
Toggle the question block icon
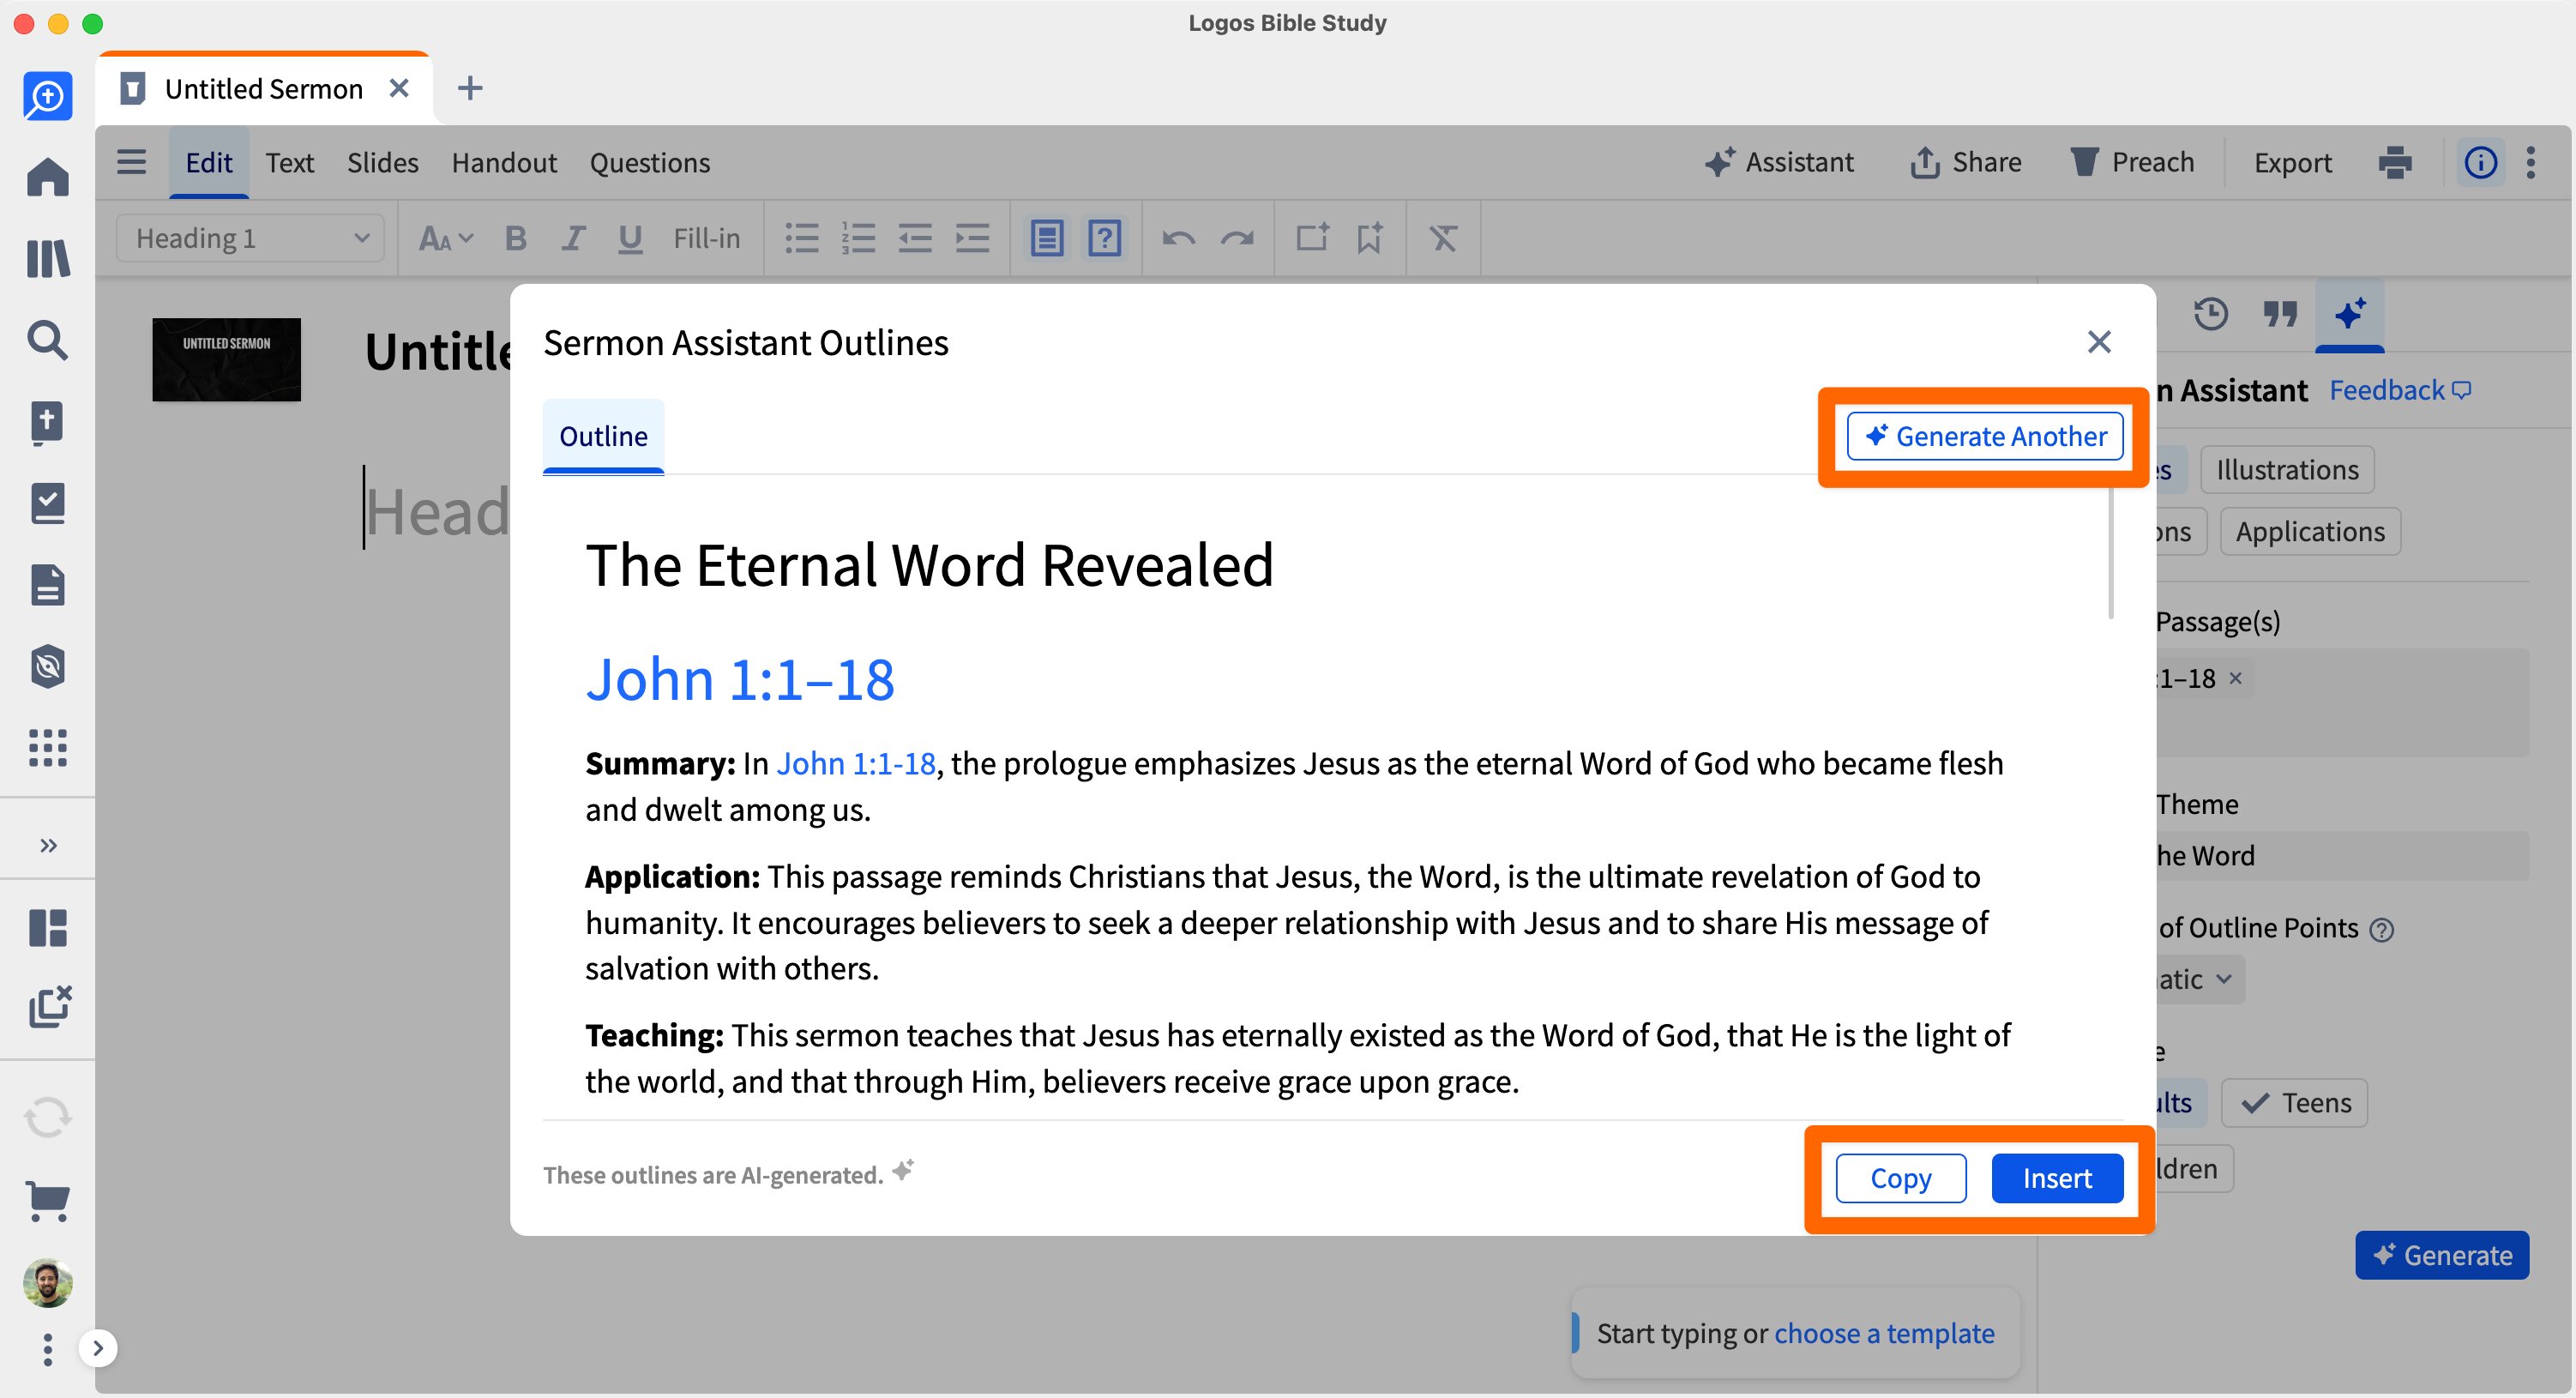pyautogui.click(x=1104, y=238)
